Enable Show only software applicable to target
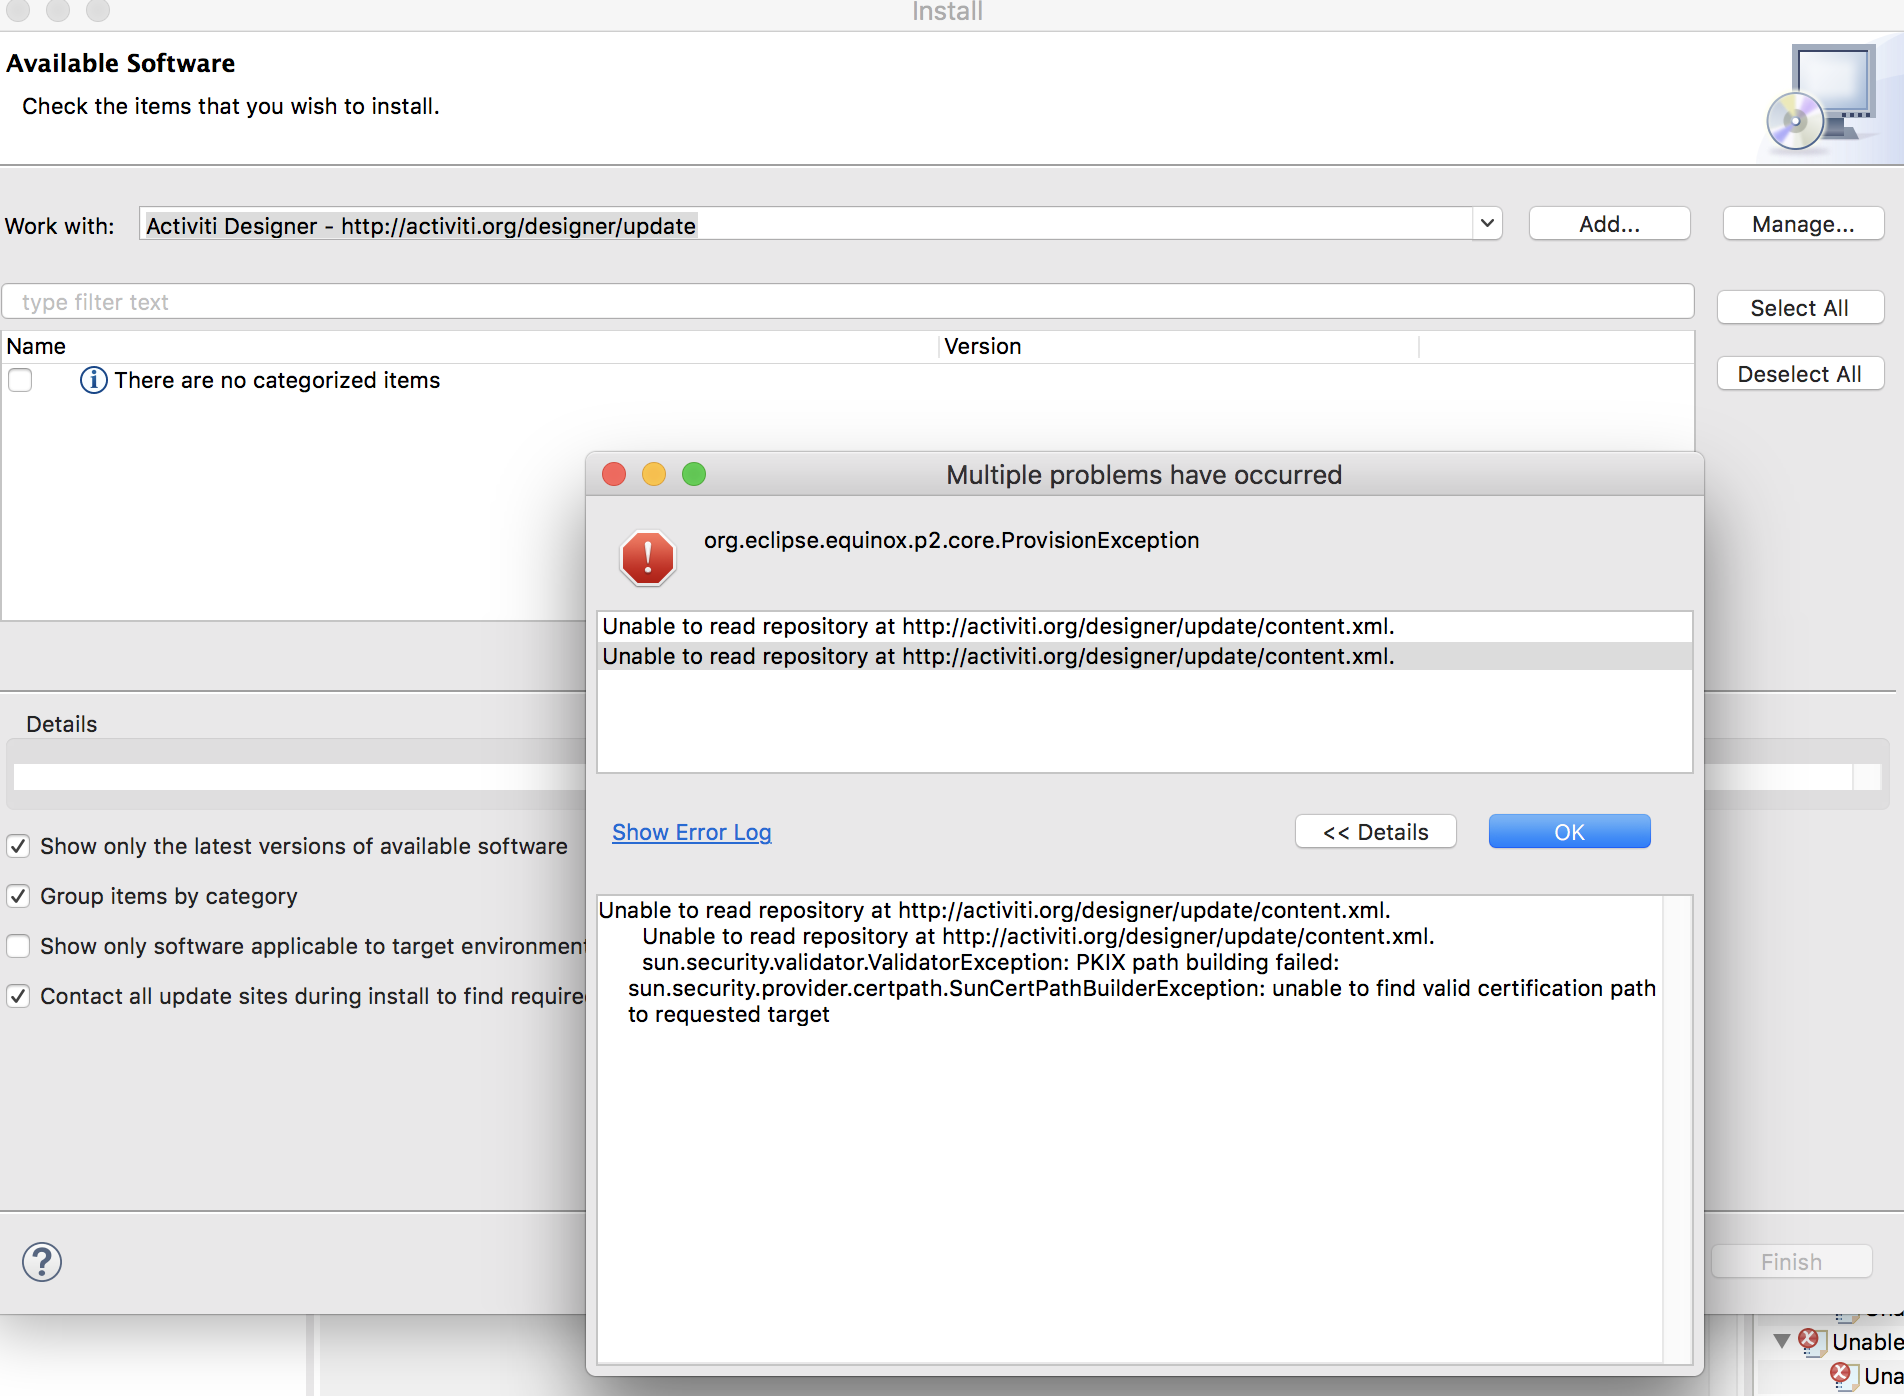1904x1396 pixels. [18, 946]
